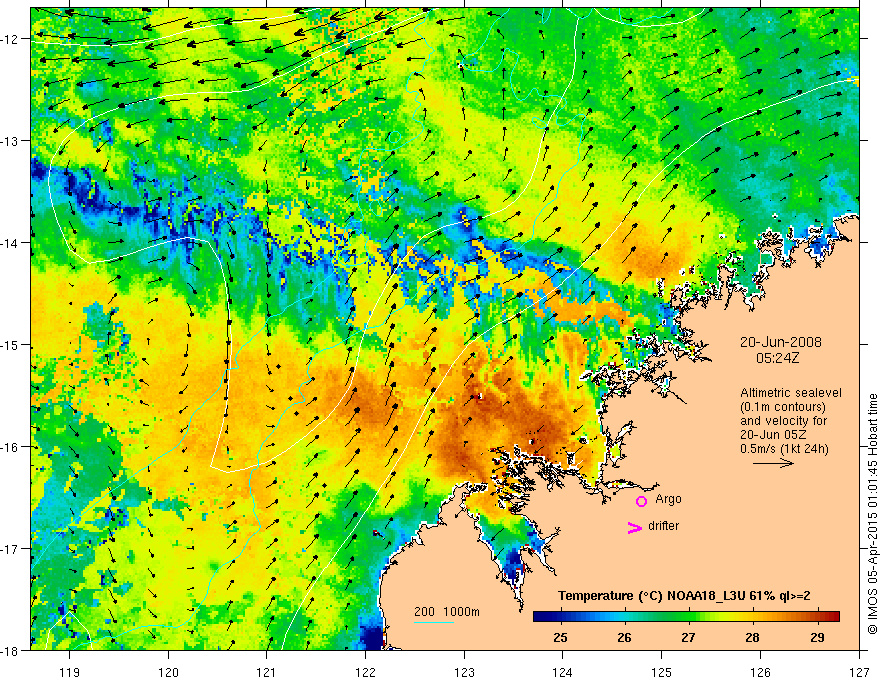880x680 pixels.
Task: Click the magenta drifter arrow marker
Action: (634, 528)
